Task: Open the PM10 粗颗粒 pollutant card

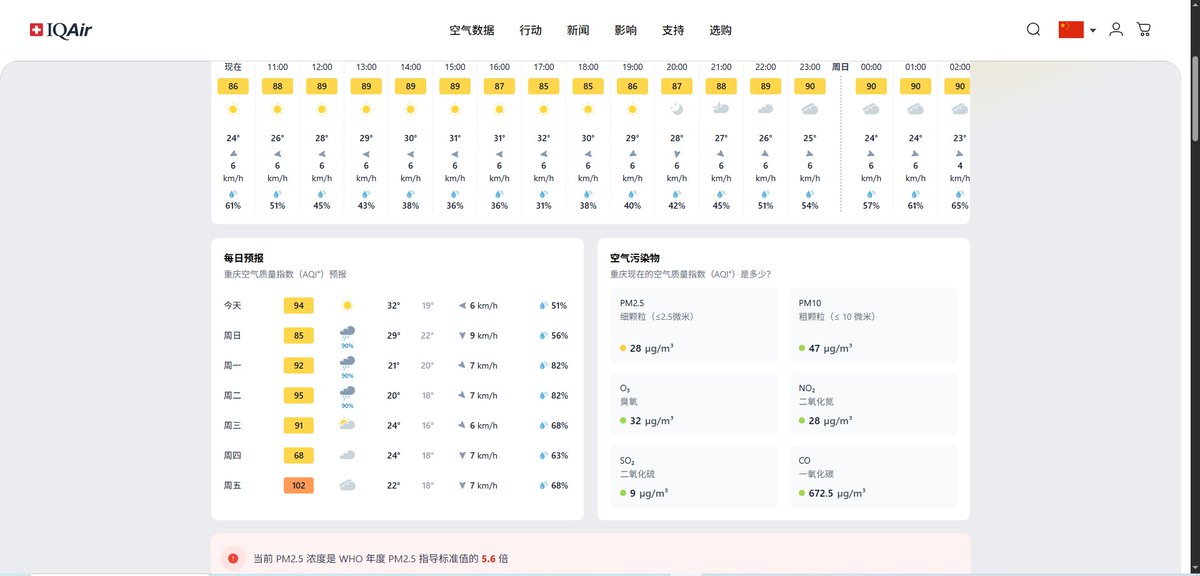Action: (873, 326)
